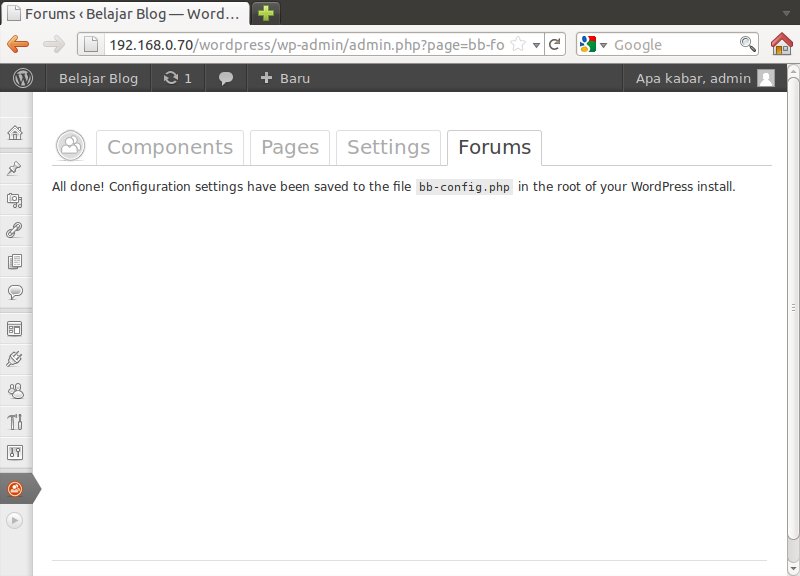This screenshot has height=576, width=800.
Task: Click the browser Home icon
Action: click(x=782, y=44)
